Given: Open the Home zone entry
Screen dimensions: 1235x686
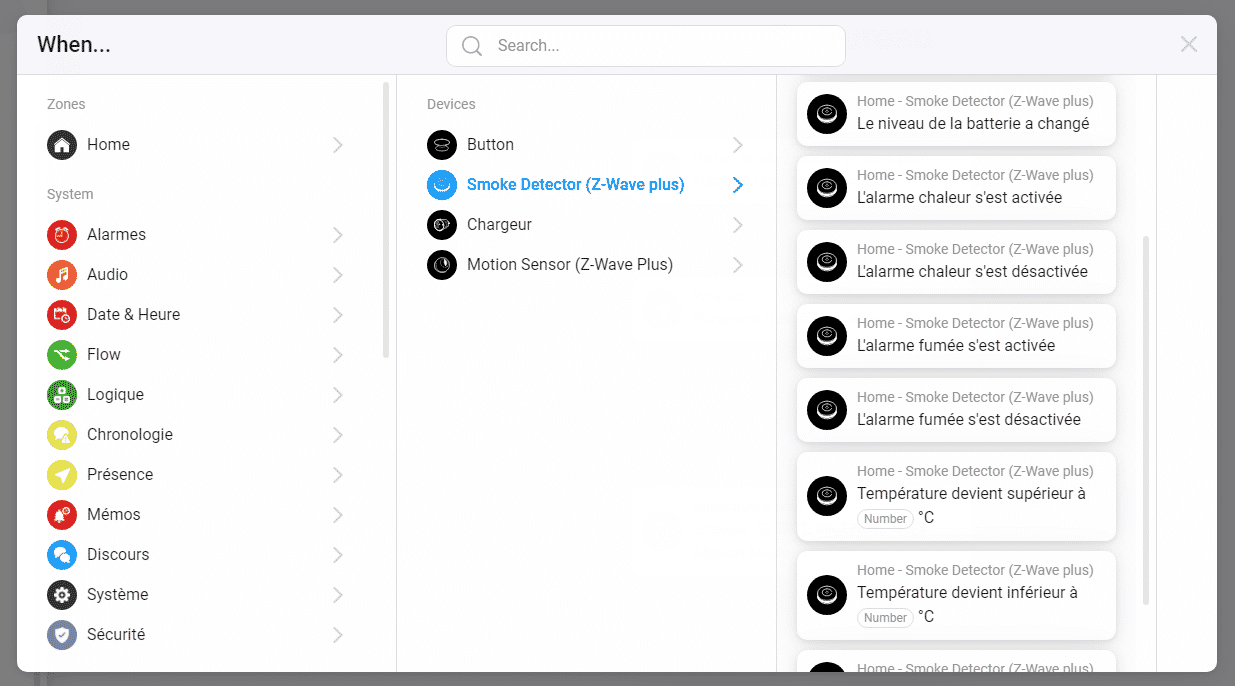Looking at the screenshot, I should point(196,145).
